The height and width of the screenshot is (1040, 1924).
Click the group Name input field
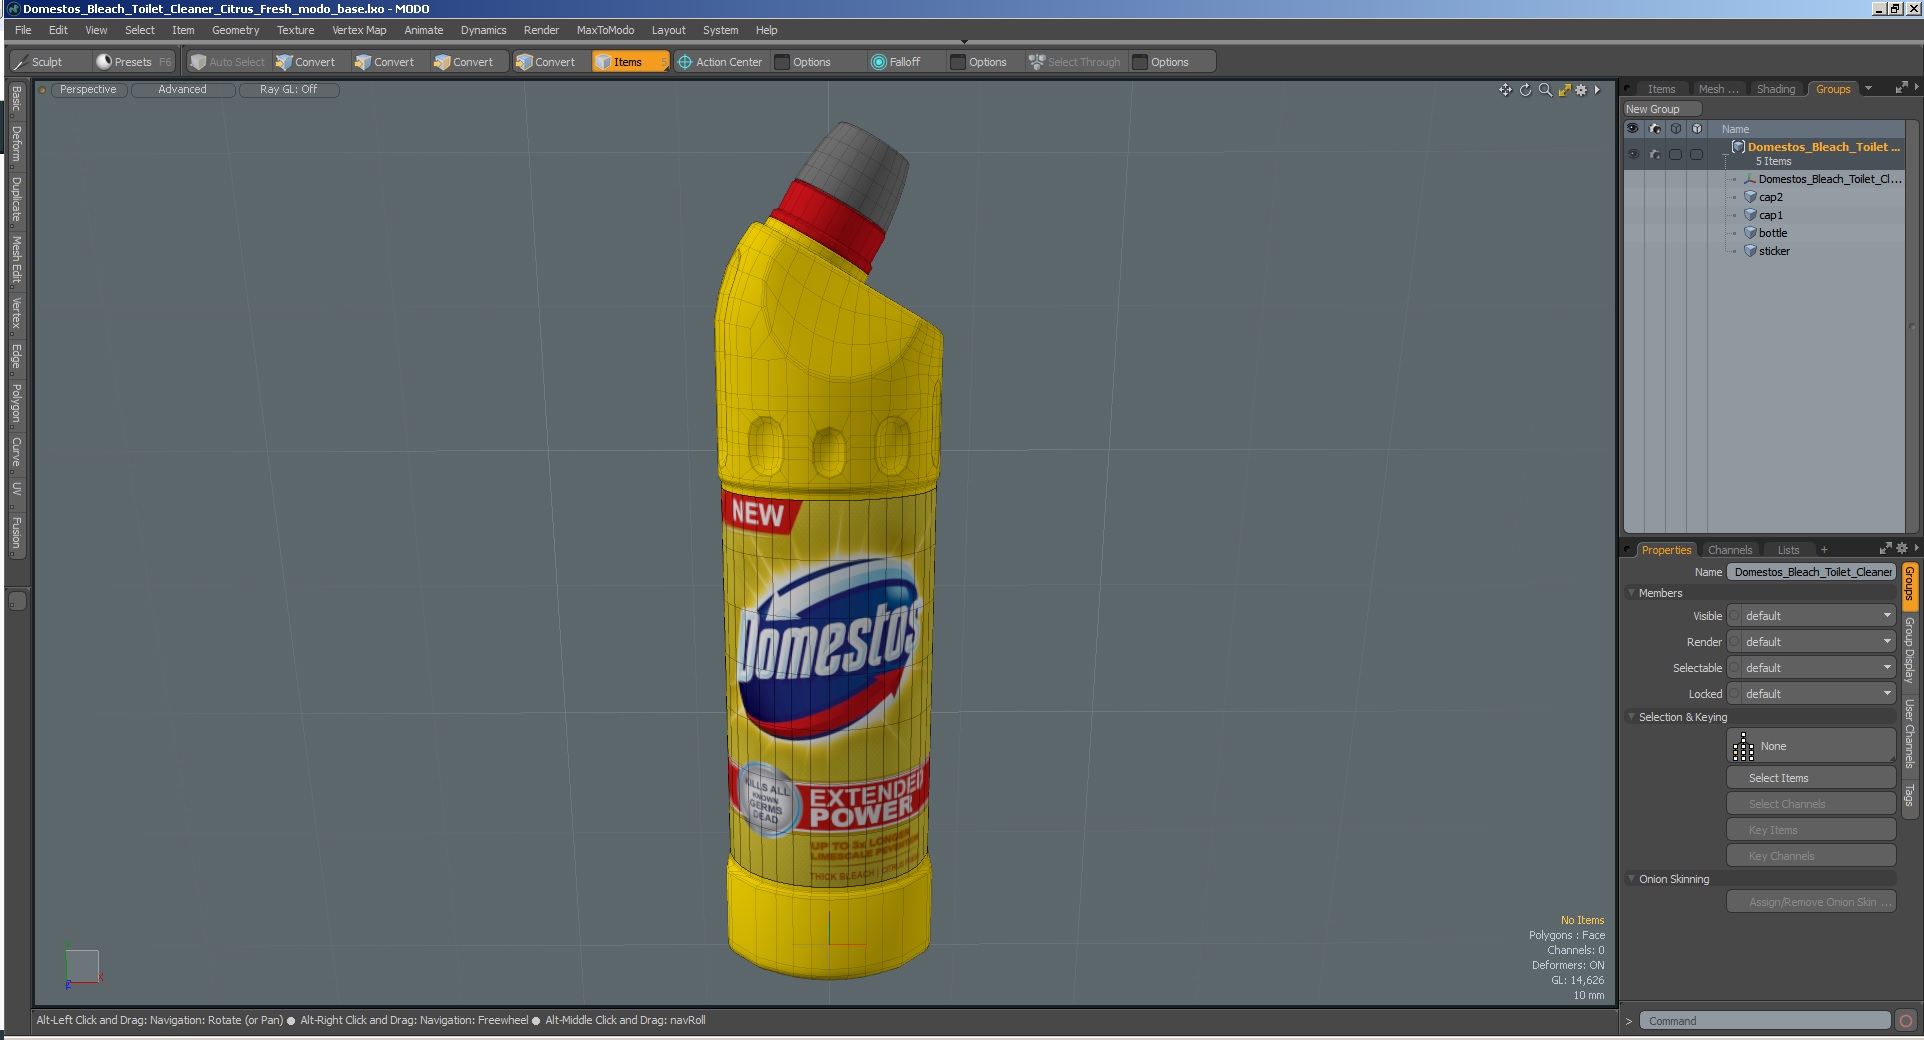1812,572
